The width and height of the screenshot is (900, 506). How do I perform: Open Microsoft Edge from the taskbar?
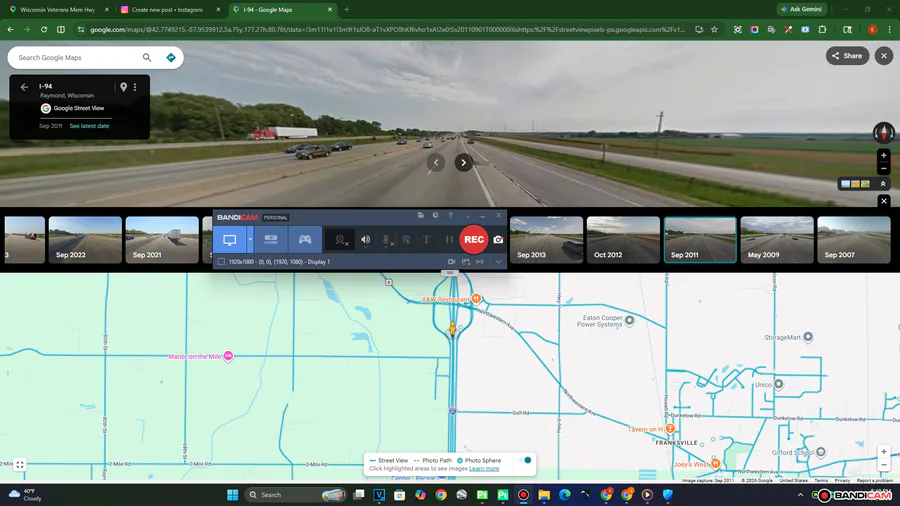[565, 495]
